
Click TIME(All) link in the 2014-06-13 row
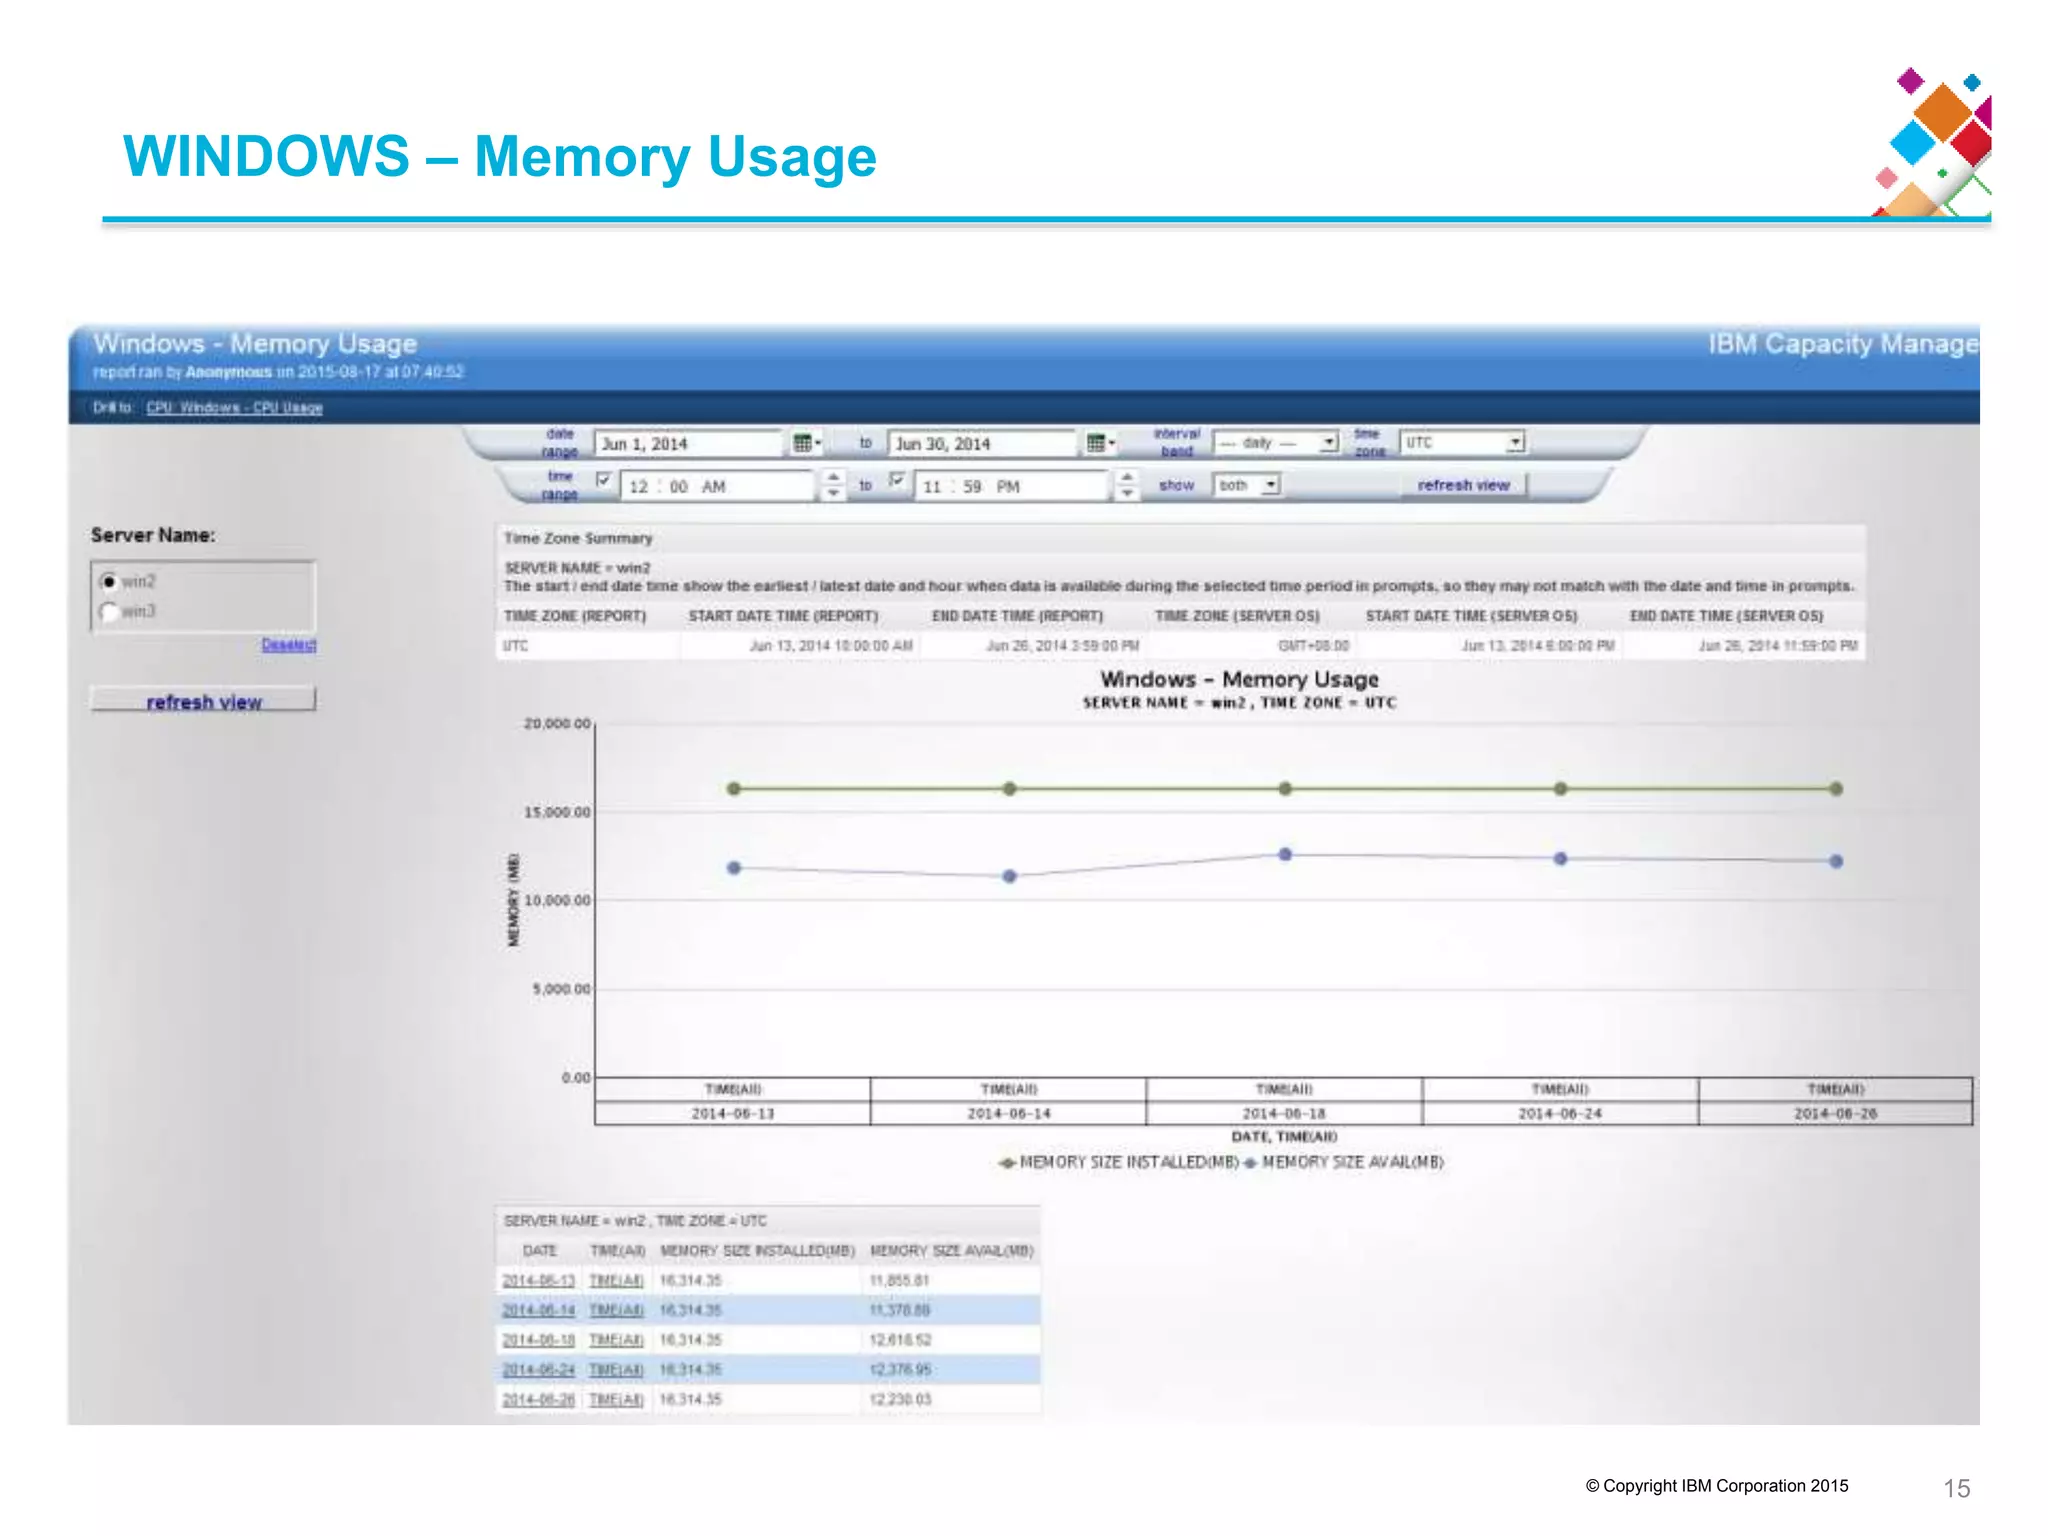(x=616, y=1281)
